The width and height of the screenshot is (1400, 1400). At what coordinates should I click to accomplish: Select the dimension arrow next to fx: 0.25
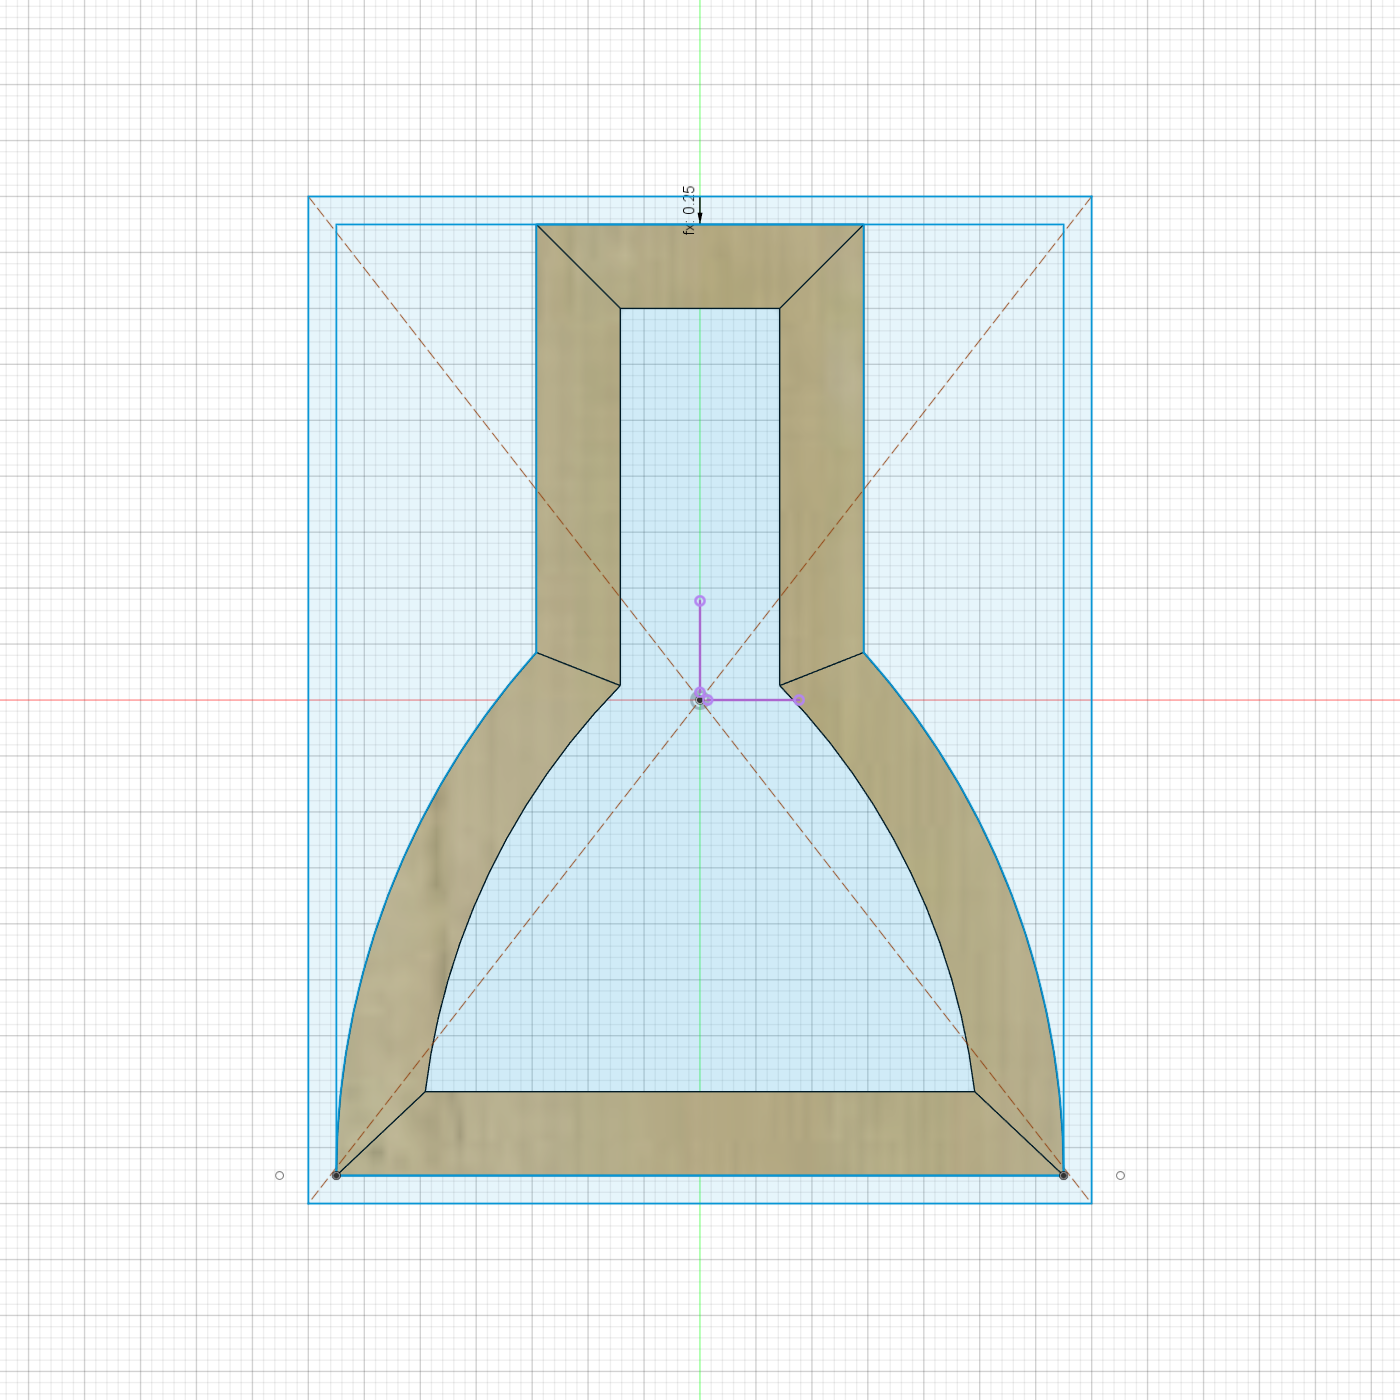tap(700, 210)
